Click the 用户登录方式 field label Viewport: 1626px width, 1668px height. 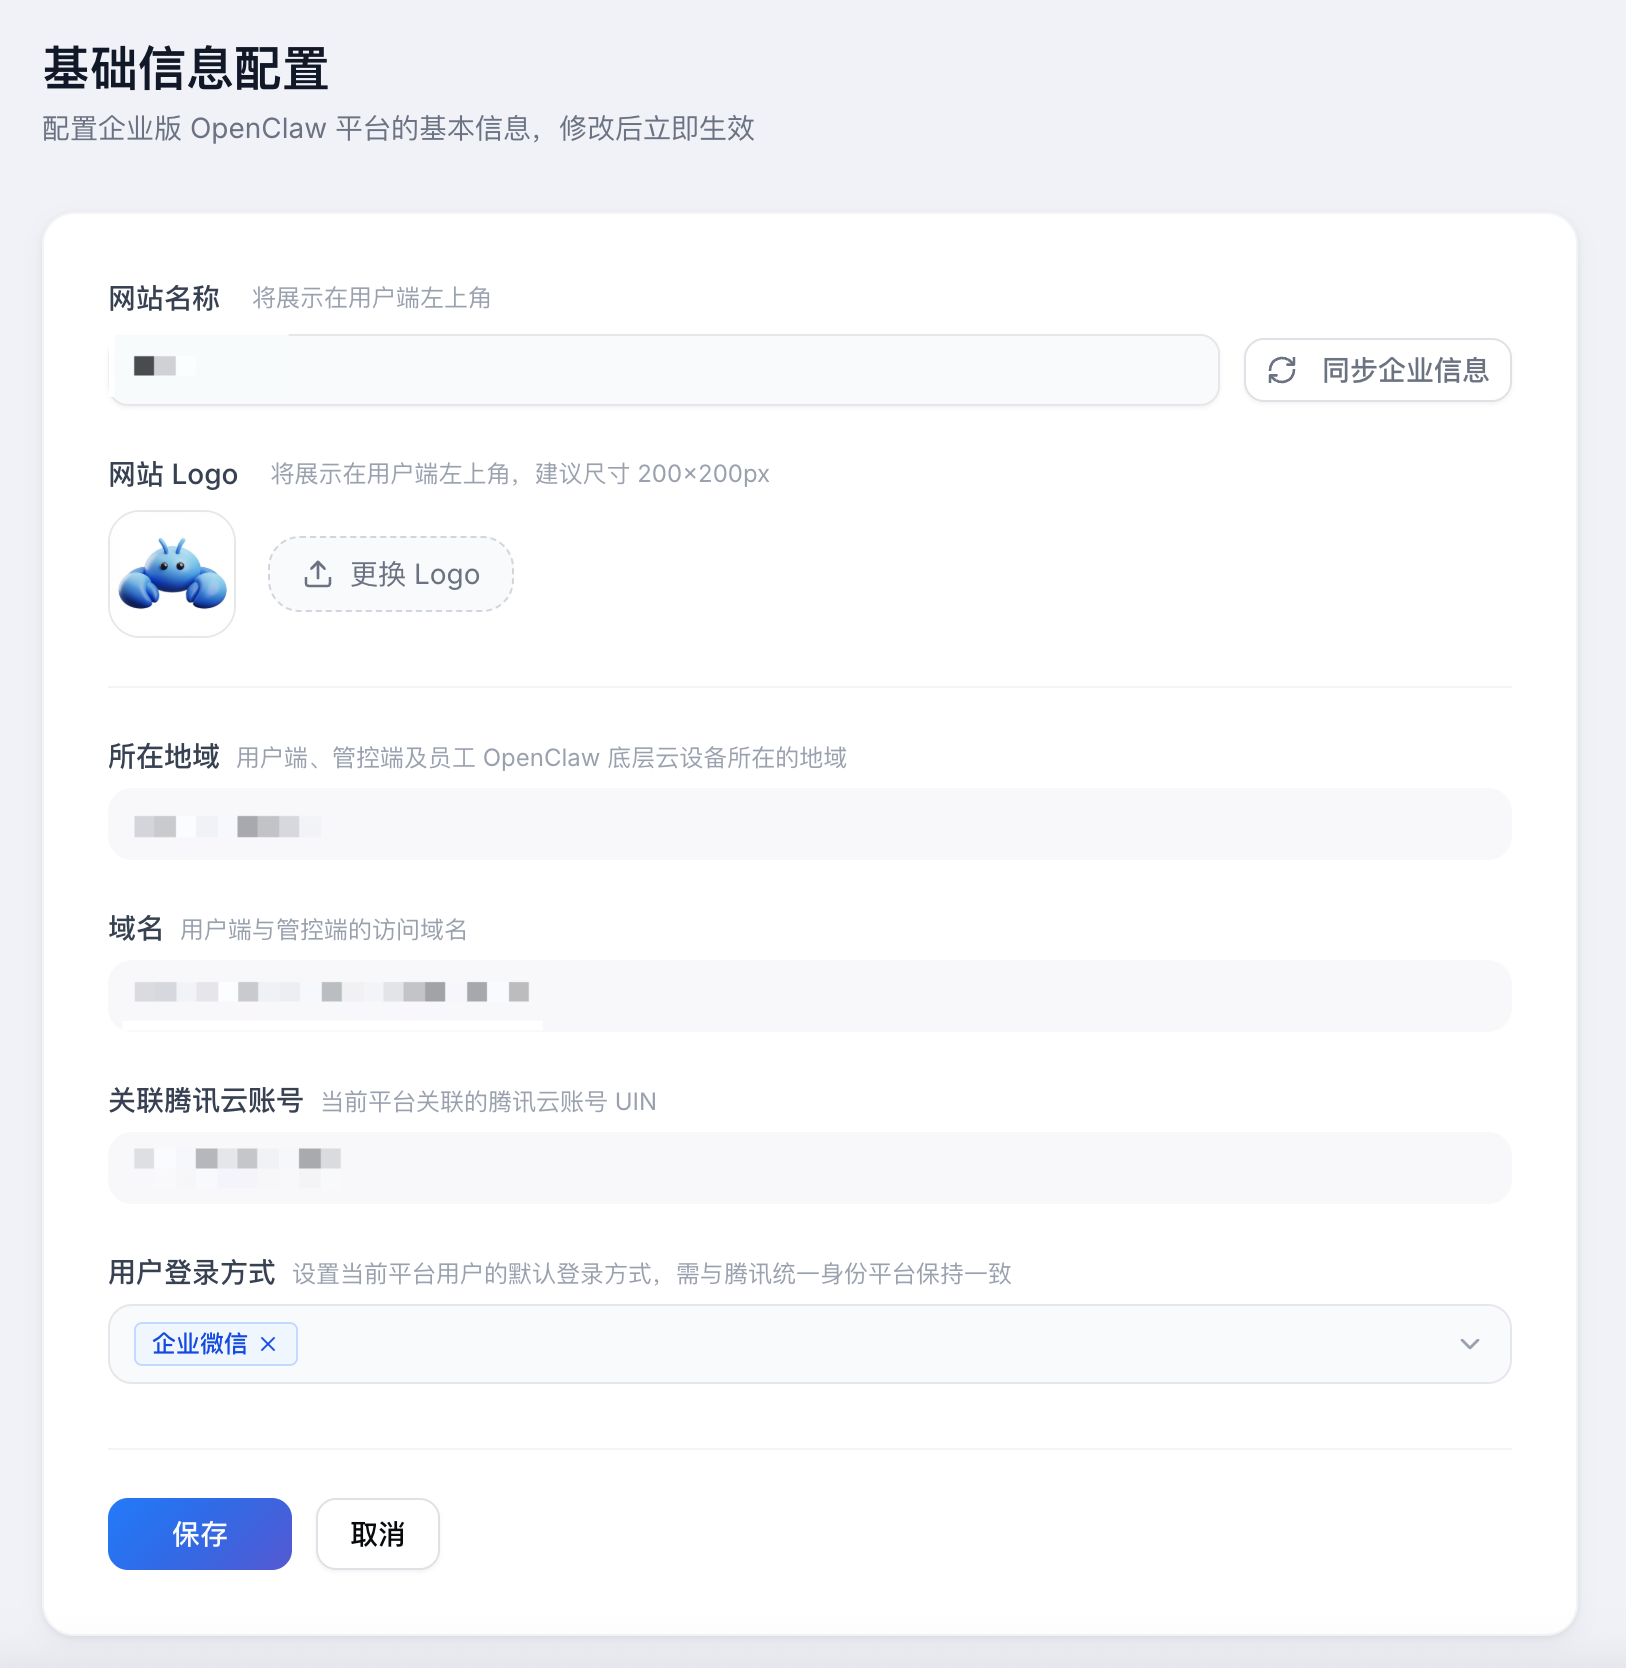point(192,1273)
